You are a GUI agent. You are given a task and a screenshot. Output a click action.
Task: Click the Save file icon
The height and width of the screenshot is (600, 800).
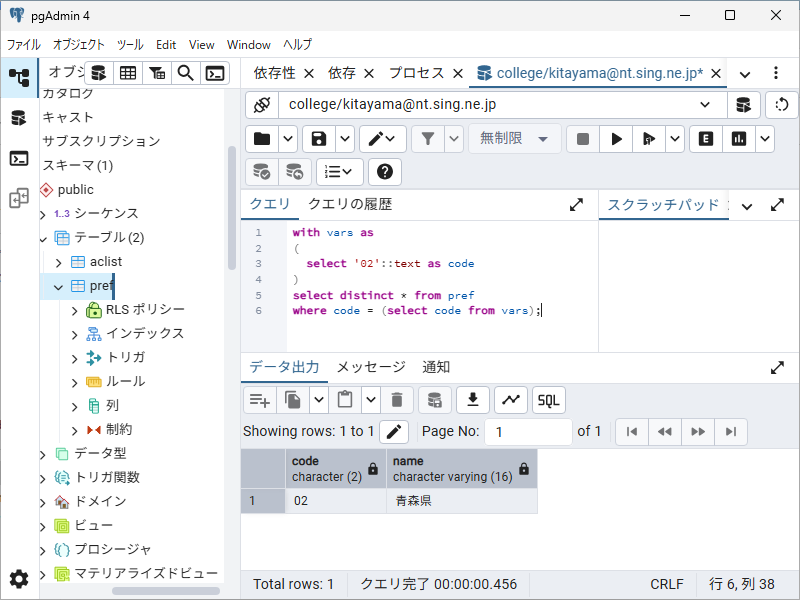click(x=318, y=139)
